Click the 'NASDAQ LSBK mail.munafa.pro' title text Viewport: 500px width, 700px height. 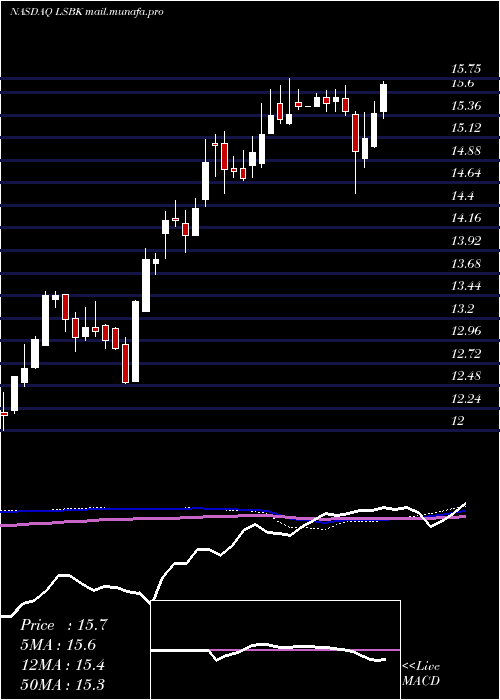coord(86,12)
